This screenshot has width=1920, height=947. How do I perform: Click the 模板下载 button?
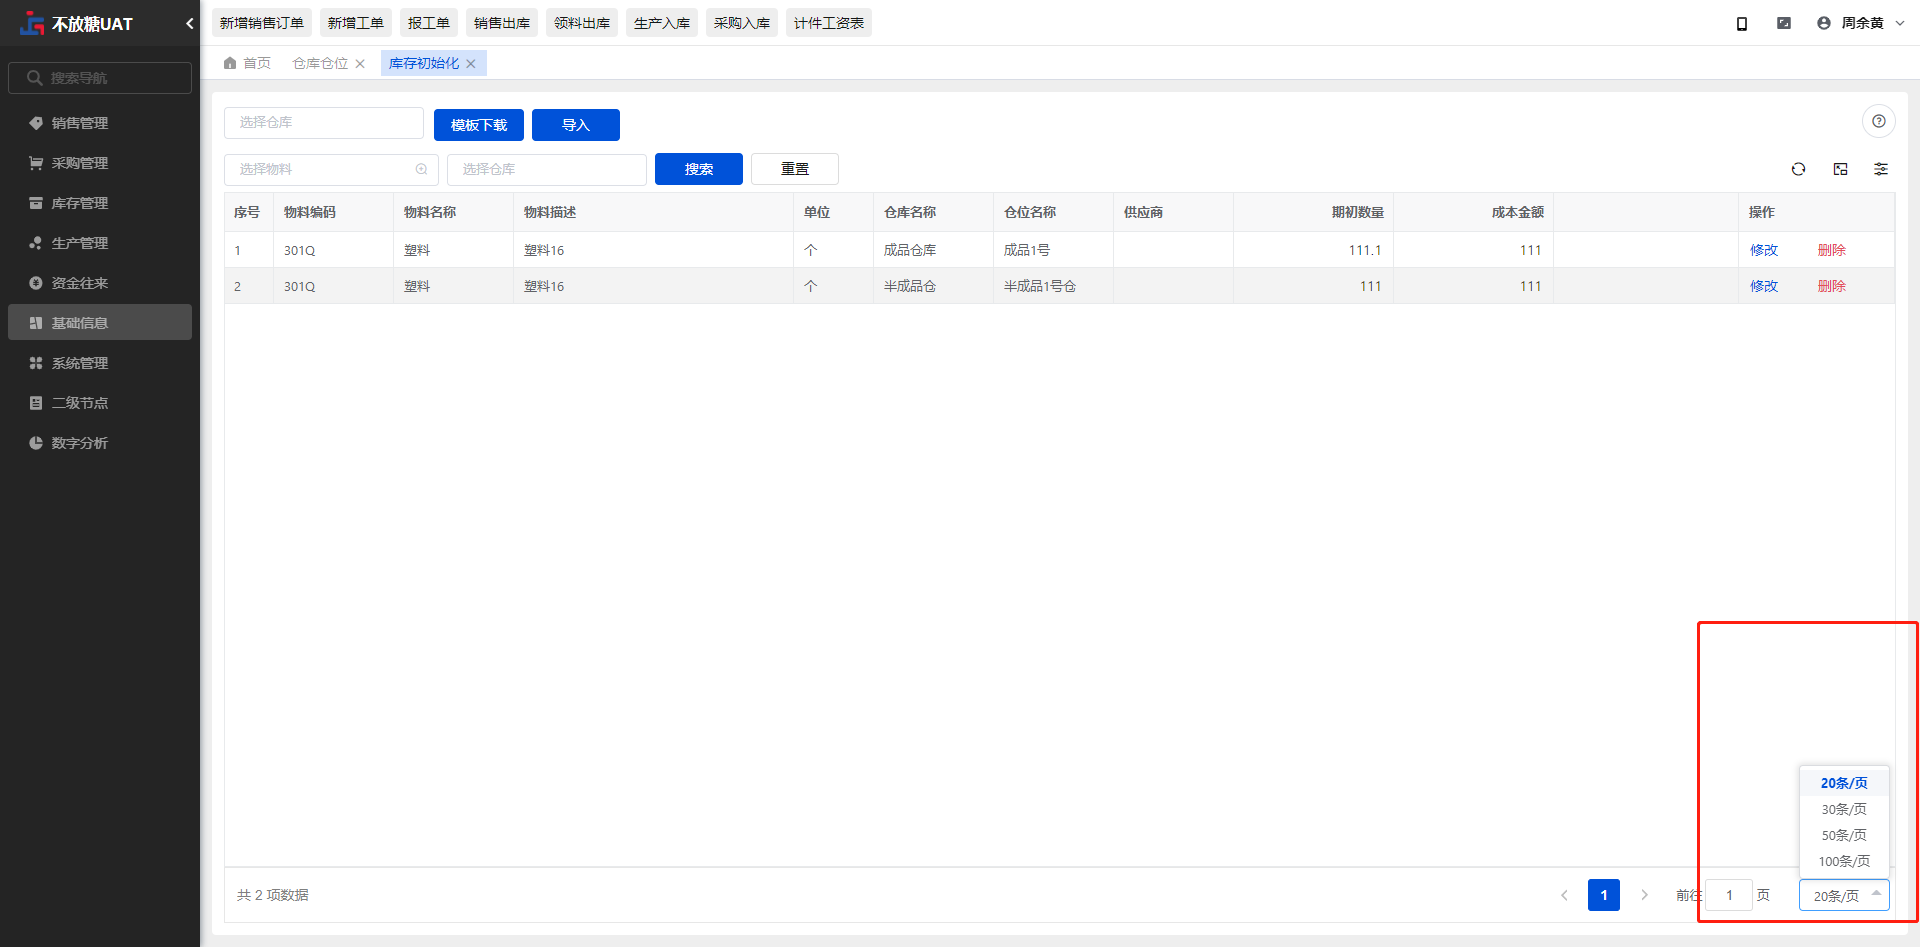(479, 125)
